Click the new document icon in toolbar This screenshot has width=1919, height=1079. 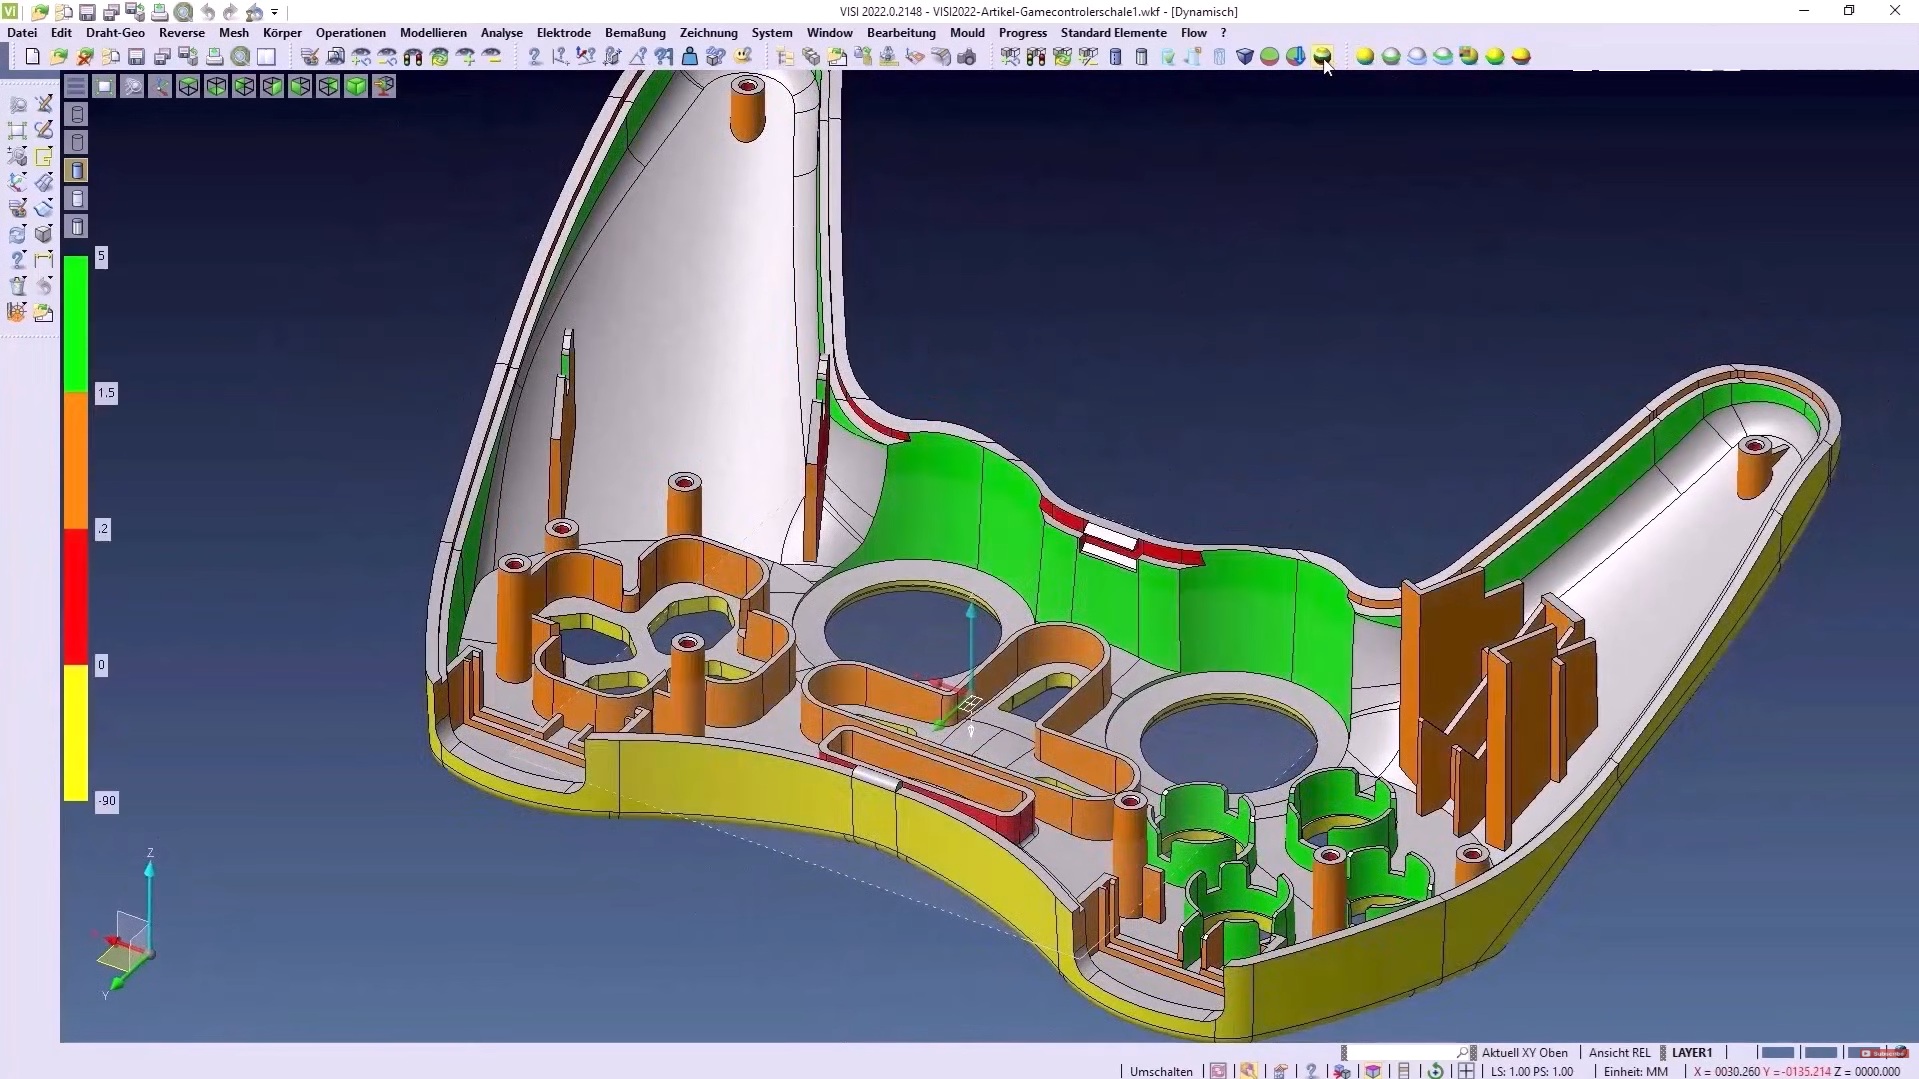[32, 57]
